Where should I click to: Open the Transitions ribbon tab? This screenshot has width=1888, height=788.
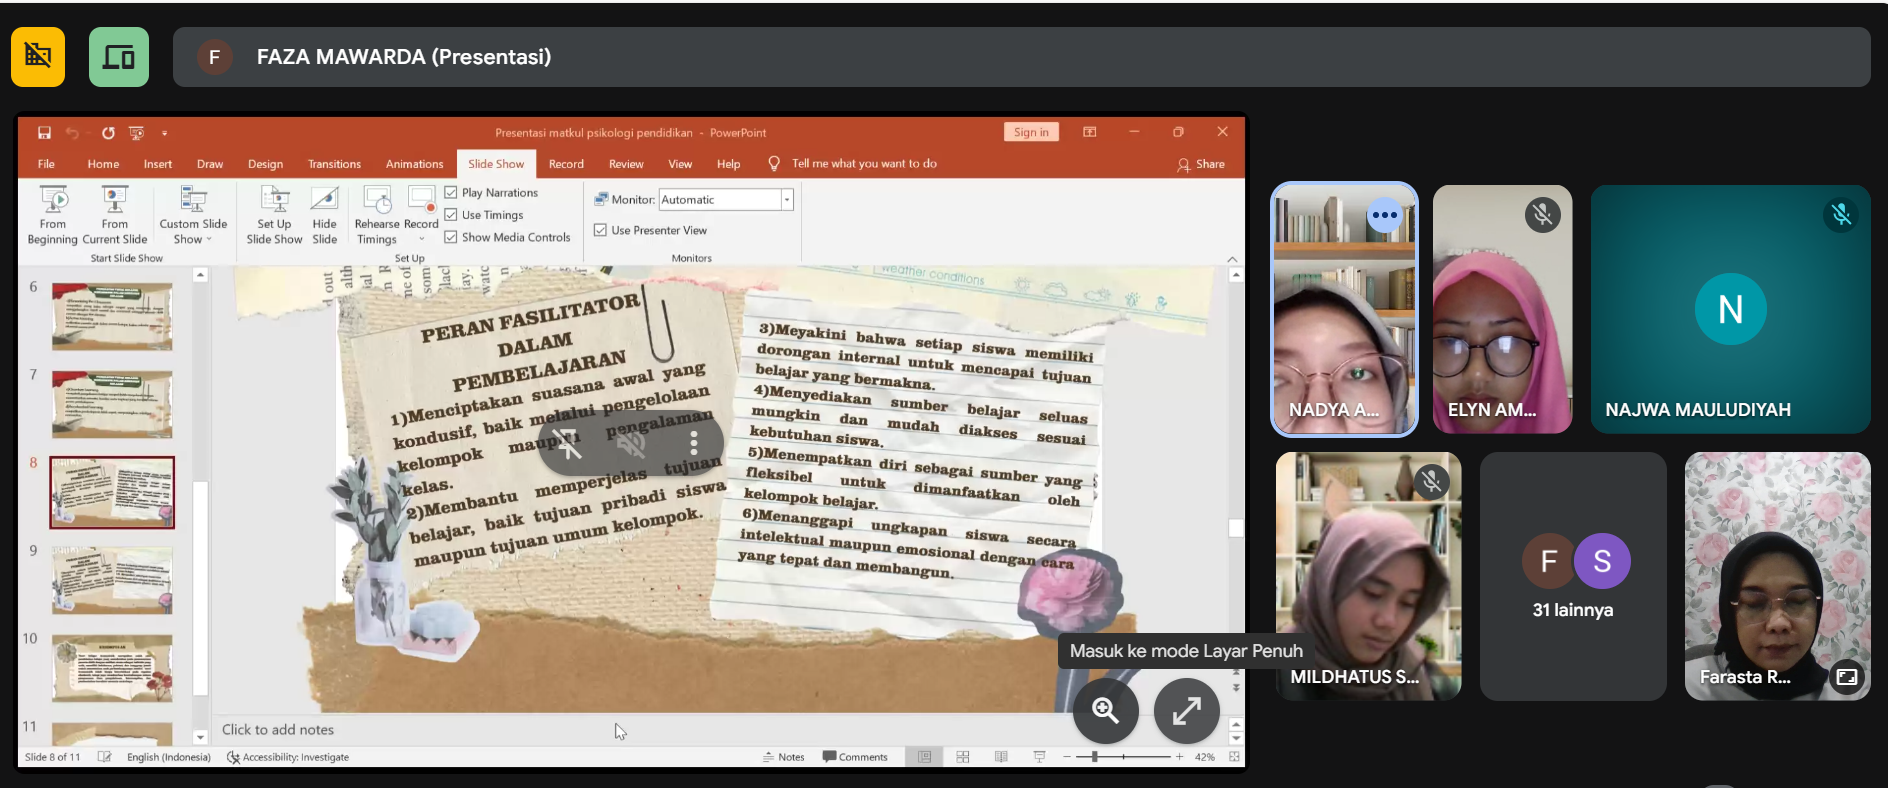coord(334,164)
